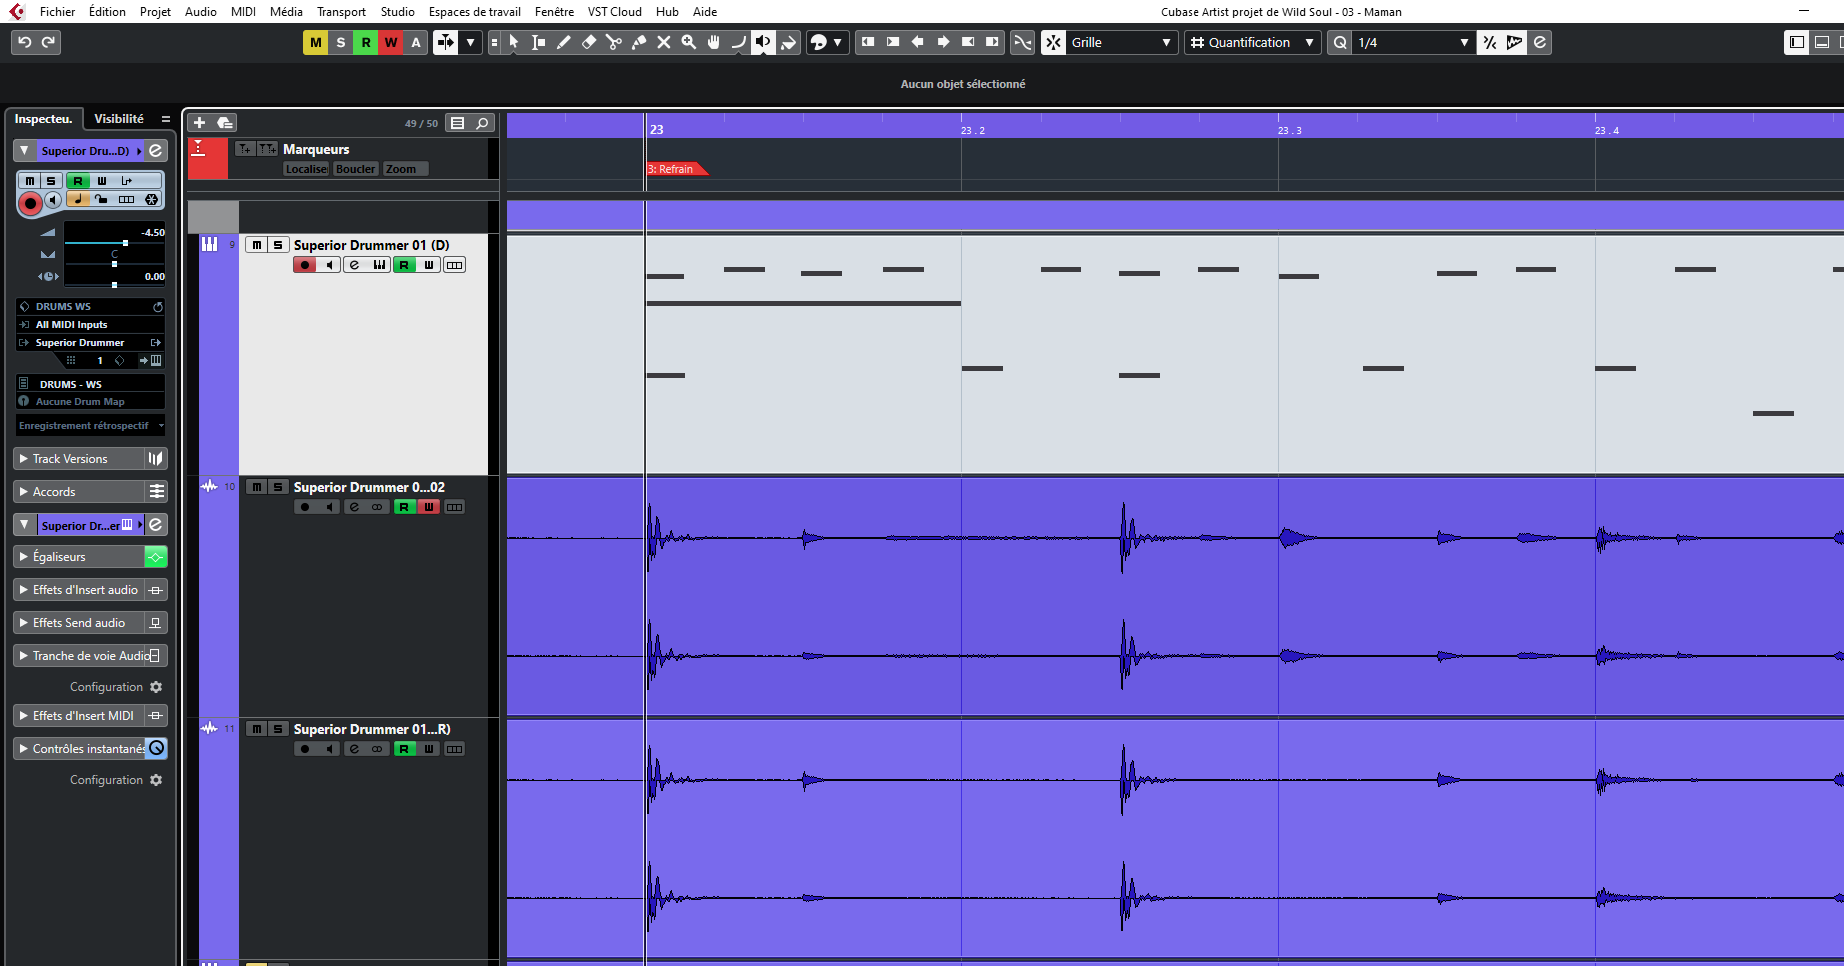
Task: Click the Add Marker icon on Marqueurs track
Action: pyautogui.click(x=245, y=149)
